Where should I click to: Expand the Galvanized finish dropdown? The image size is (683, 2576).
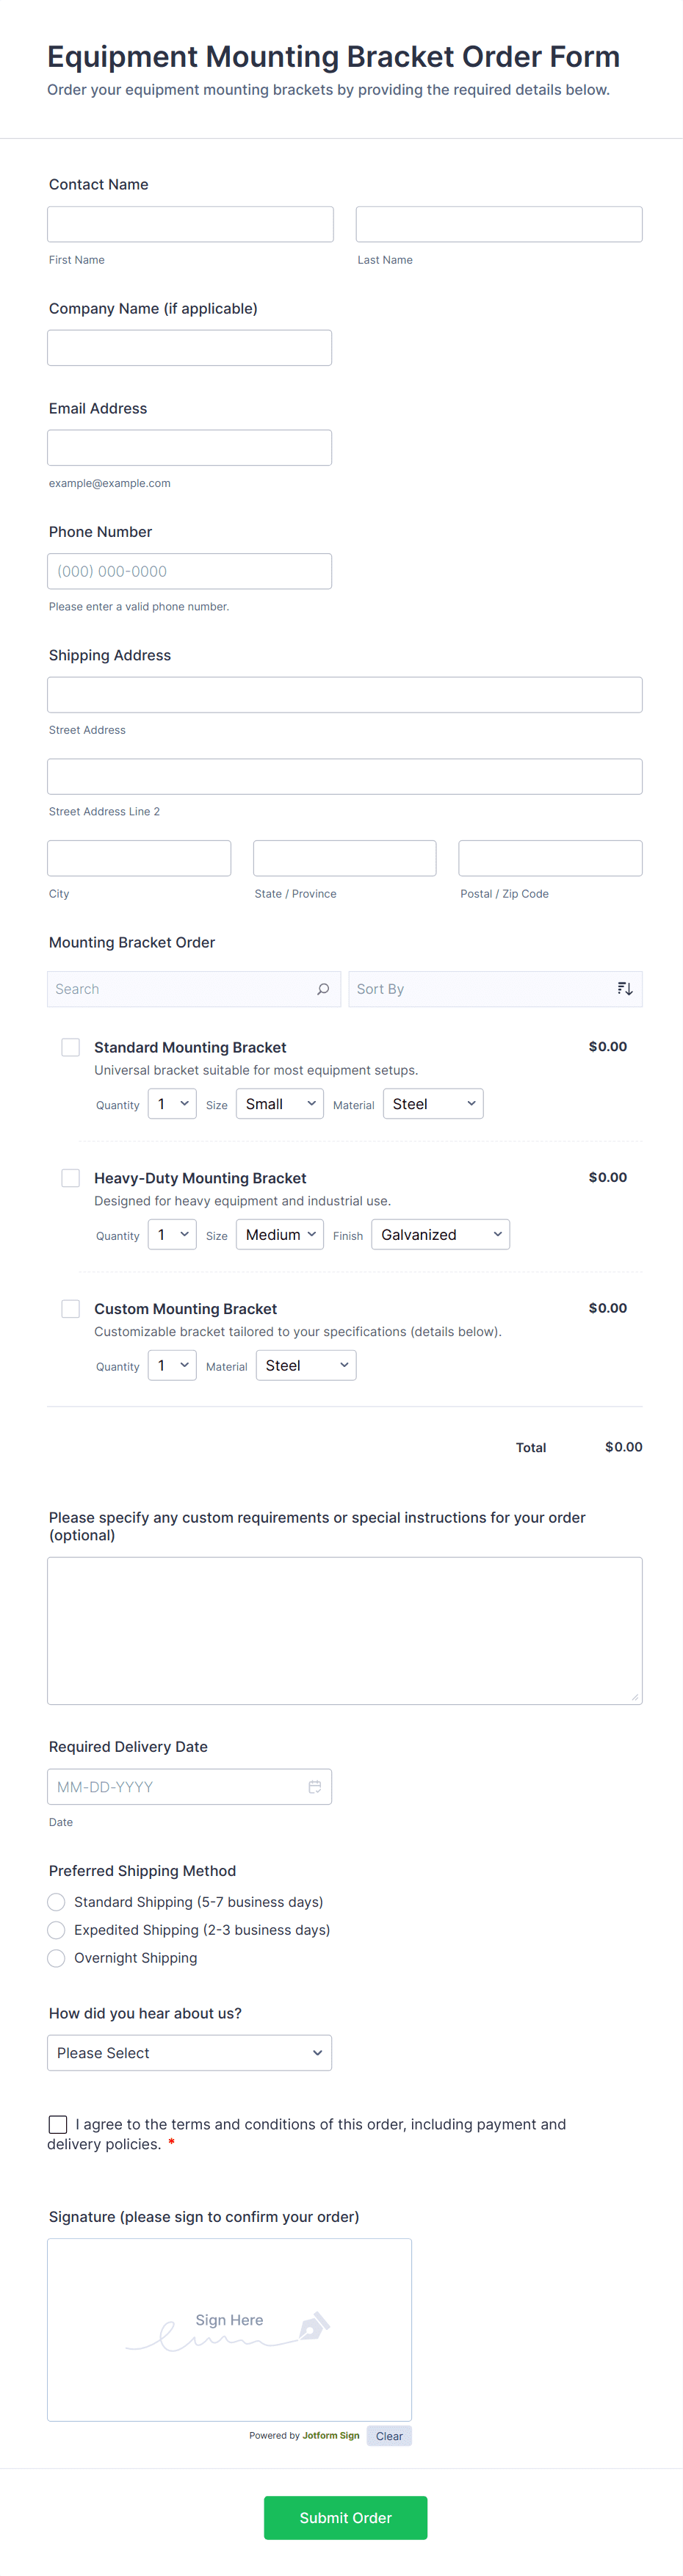coord(440,1235)
